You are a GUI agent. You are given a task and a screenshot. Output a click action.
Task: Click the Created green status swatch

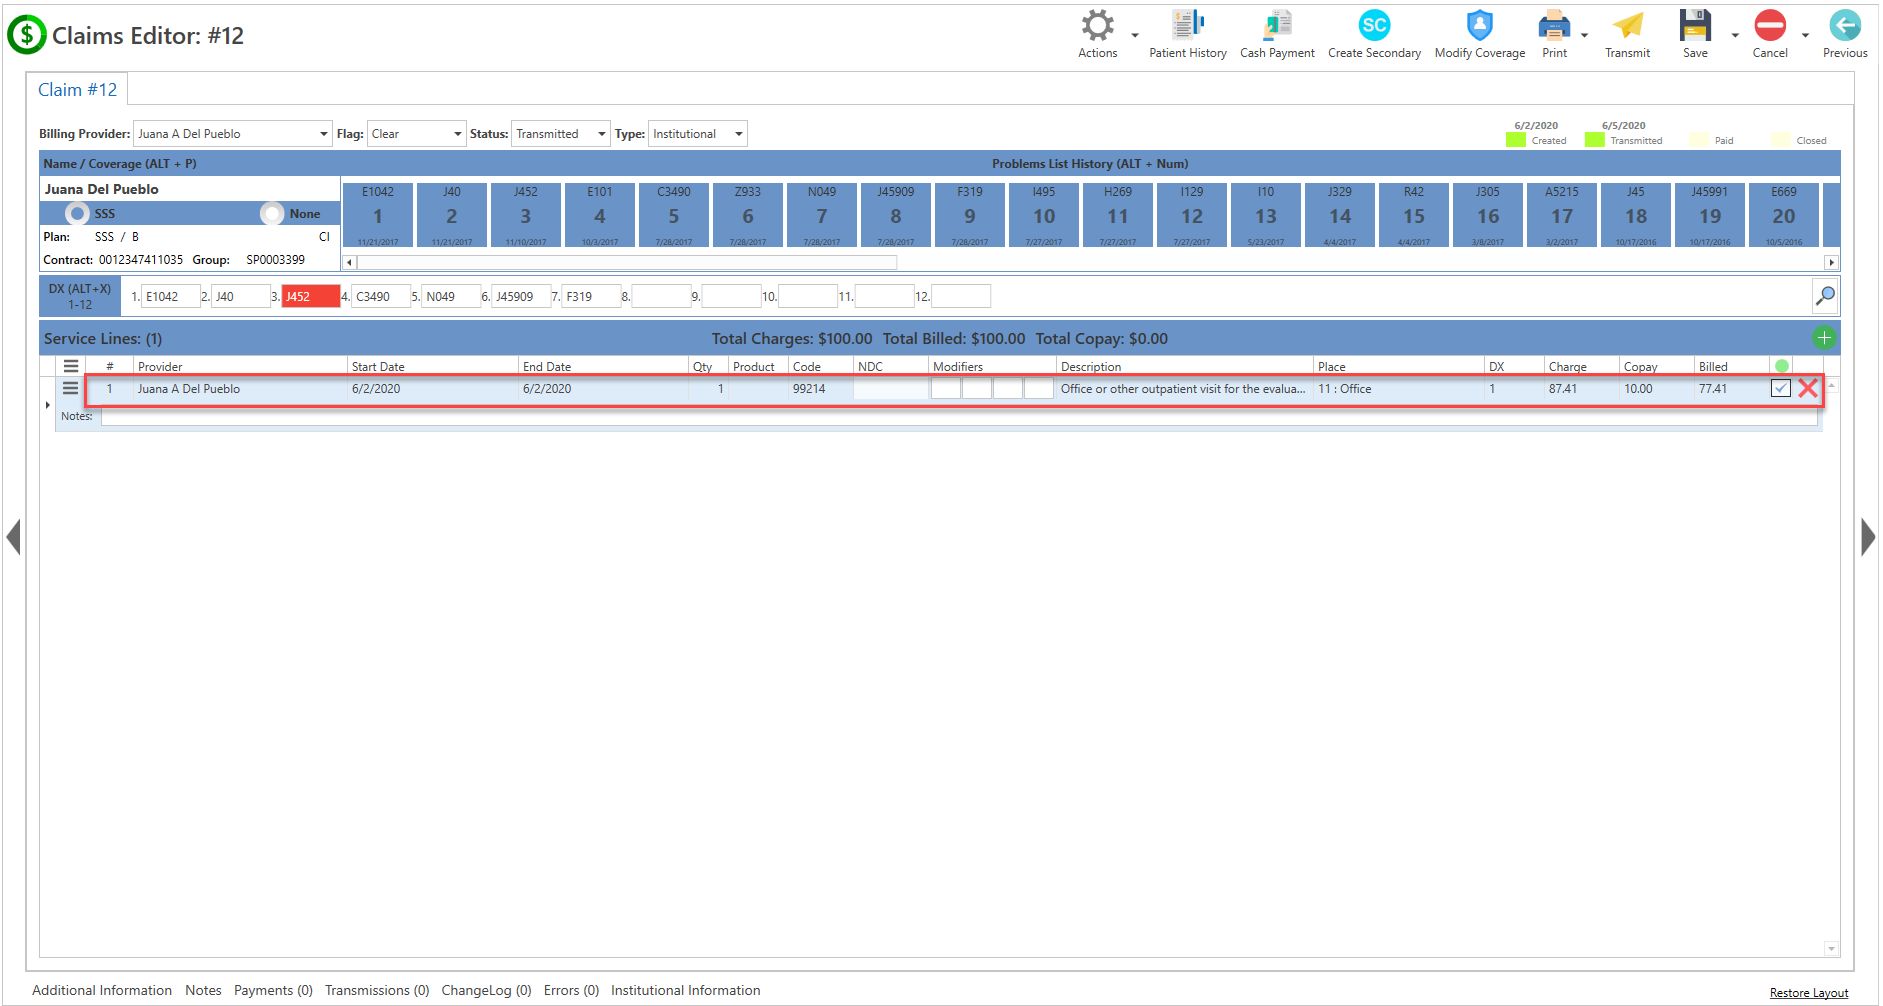click(x=1515, y=140)
